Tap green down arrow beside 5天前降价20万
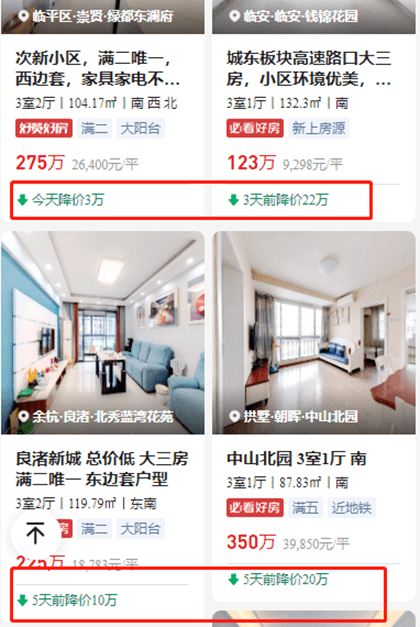This screenshot has width=420, height=627. (x=234, y=579)
